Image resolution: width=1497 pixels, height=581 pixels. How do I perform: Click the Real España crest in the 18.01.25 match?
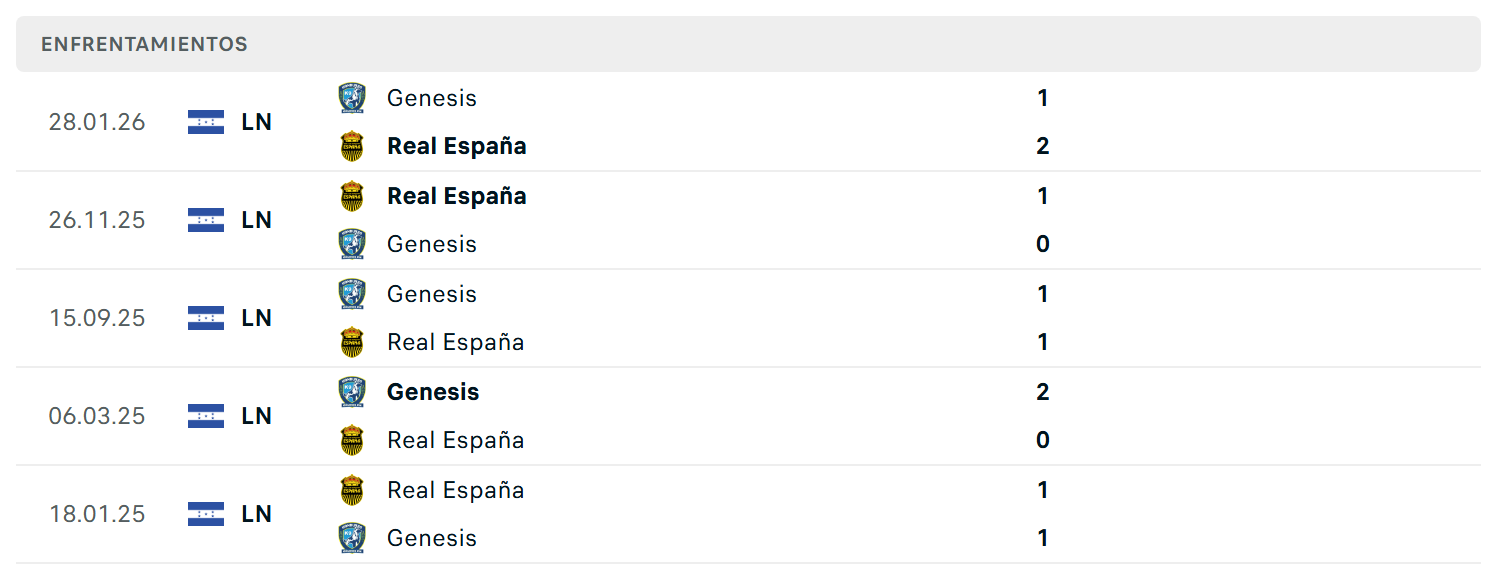tap(352, 490)
